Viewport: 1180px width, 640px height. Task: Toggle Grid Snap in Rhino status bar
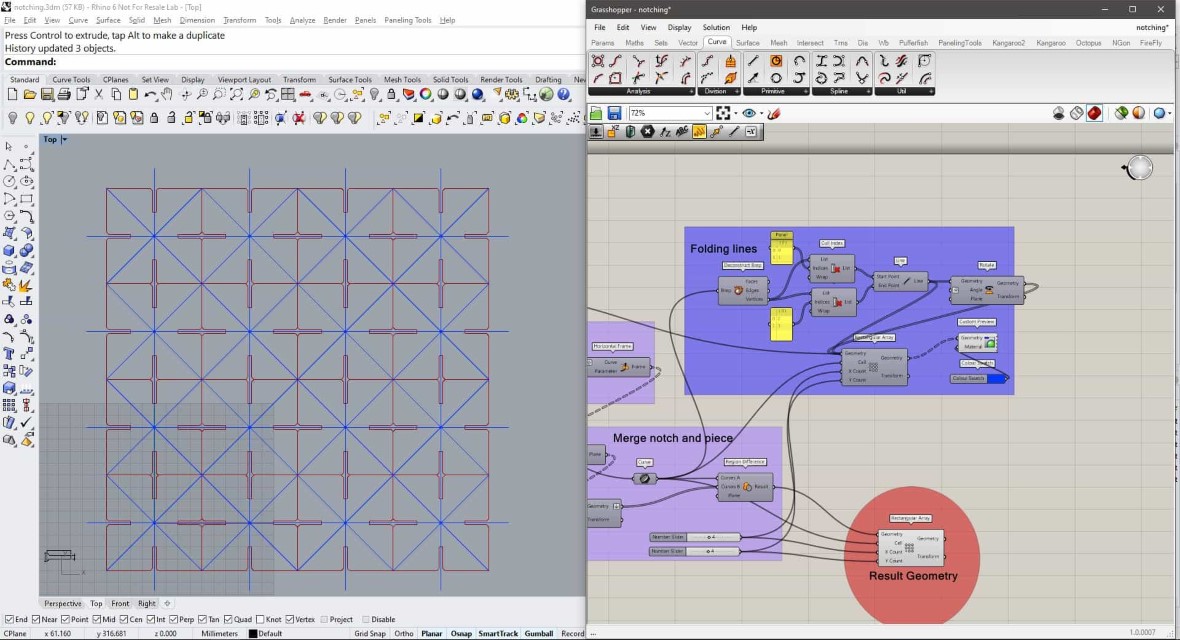370,633
